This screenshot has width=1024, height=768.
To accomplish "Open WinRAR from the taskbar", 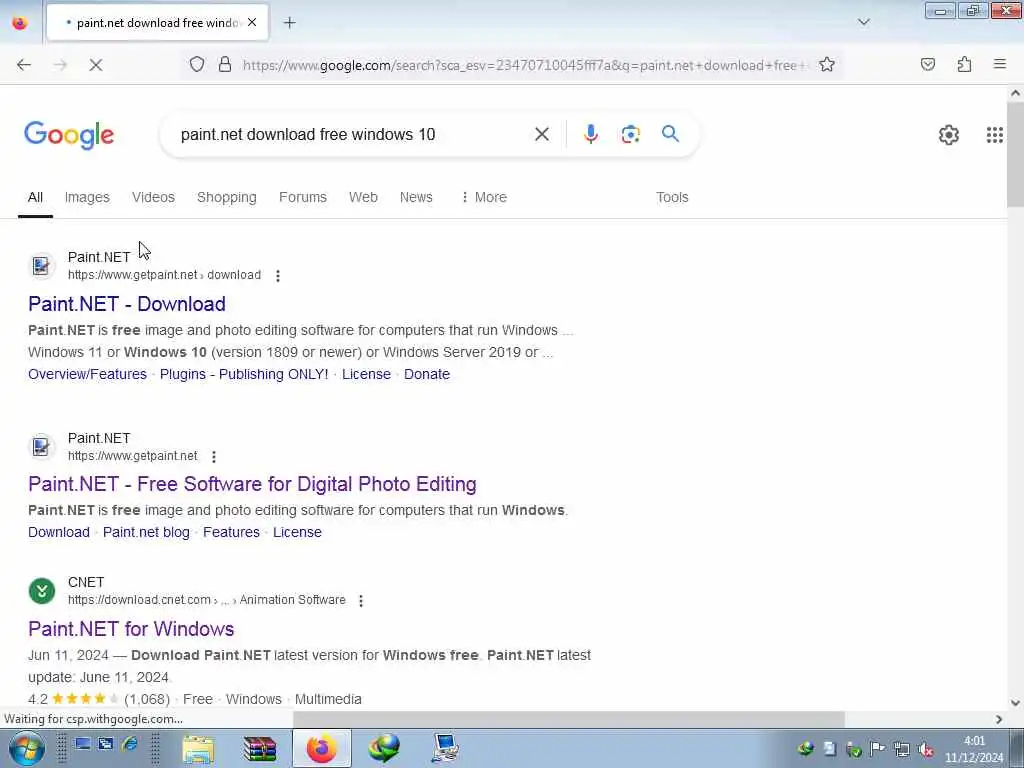I will tap(259, 748).
